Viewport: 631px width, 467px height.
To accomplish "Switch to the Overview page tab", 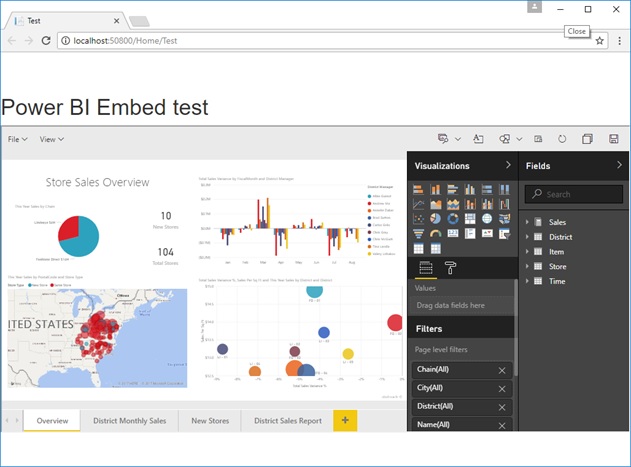I will [x=52, y=421].
